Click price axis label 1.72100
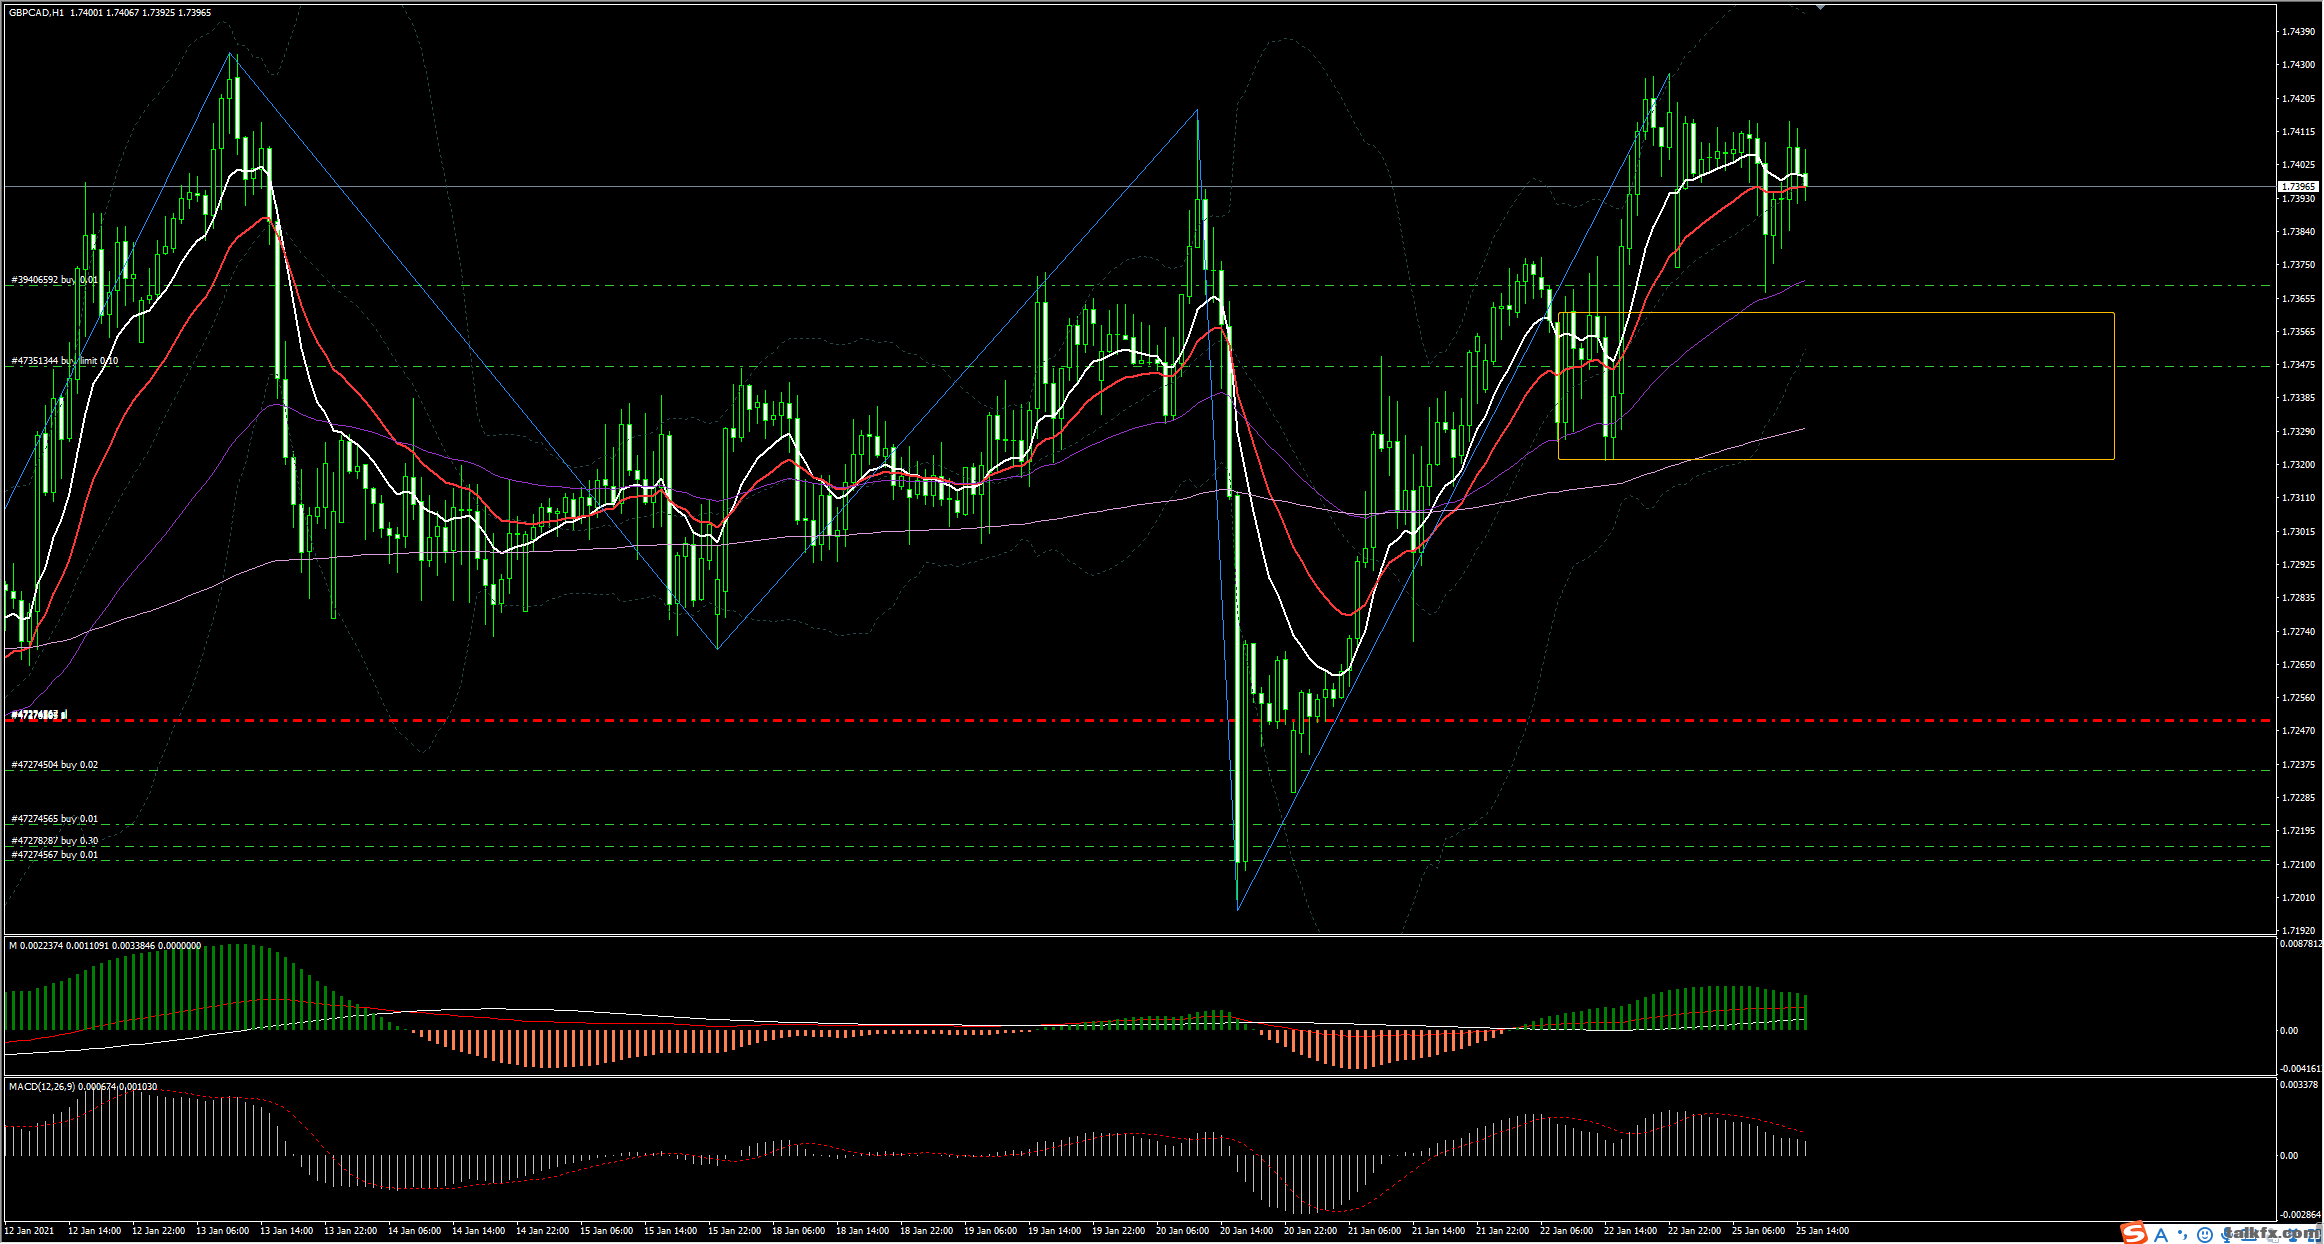 (2298, 864)
